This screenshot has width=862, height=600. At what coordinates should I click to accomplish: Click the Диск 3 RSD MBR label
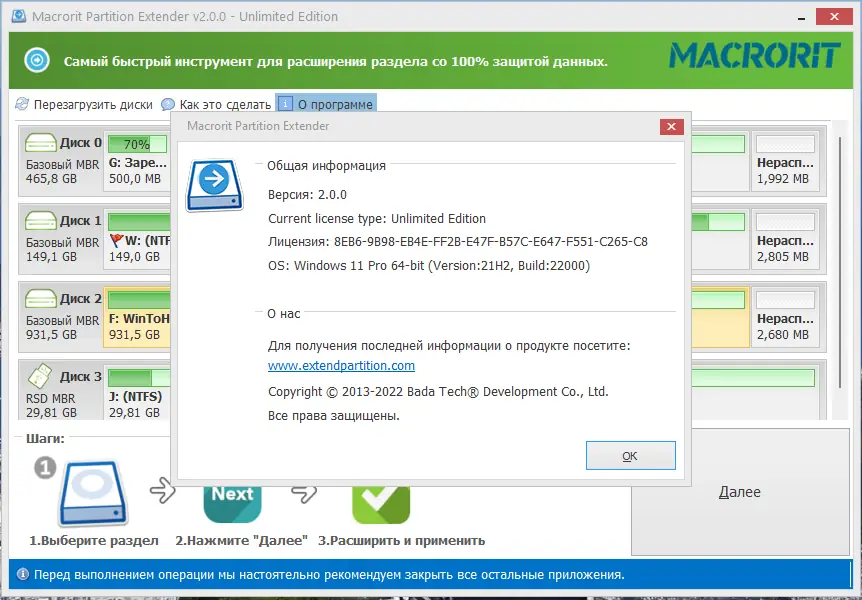(51, 398)
